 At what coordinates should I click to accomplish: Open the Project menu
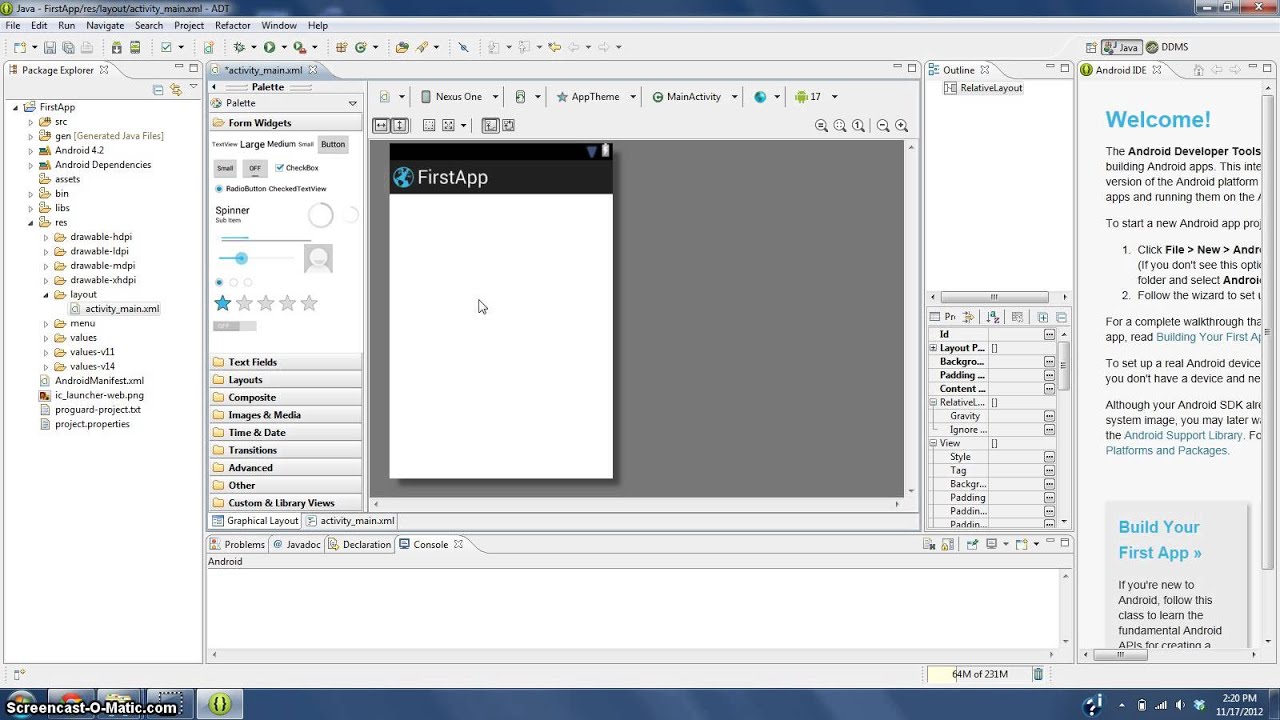pos(189,25)
